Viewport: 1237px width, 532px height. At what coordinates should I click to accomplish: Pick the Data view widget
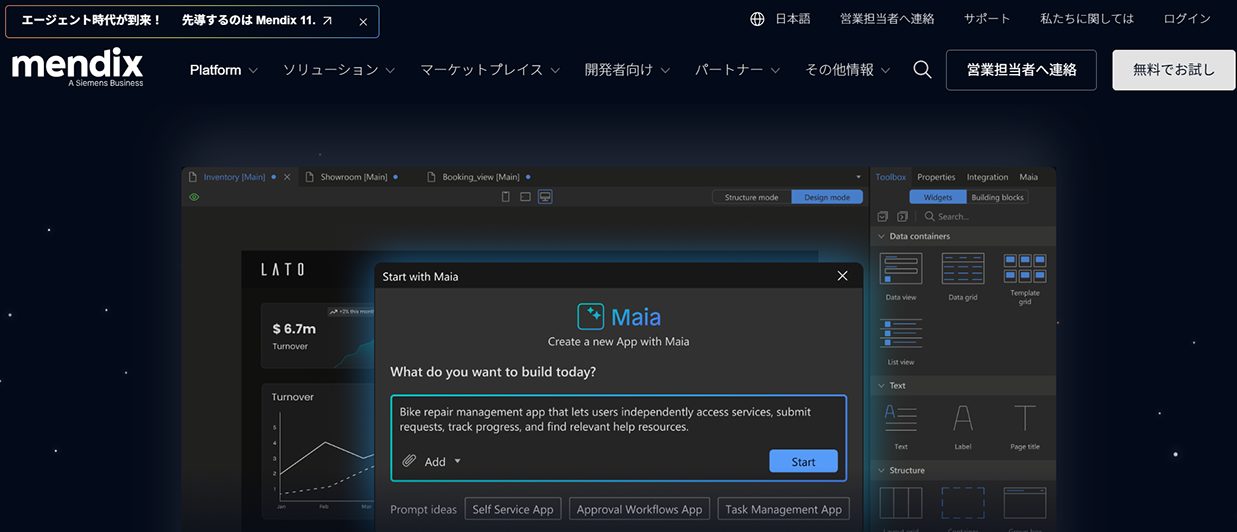coord(901,277)
